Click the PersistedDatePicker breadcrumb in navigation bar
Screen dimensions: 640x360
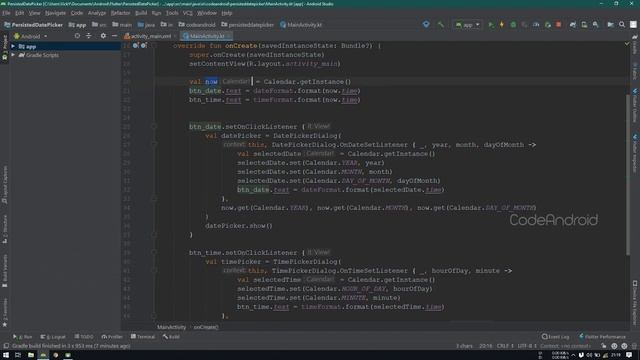33,25
